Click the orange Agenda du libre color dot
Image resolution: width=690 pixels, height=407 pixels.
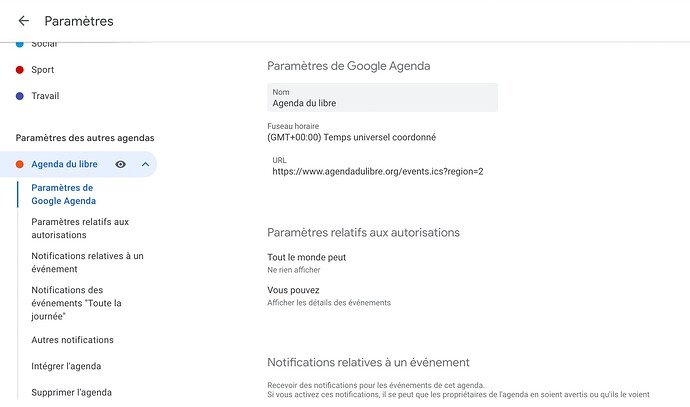[x=20, y=164]
